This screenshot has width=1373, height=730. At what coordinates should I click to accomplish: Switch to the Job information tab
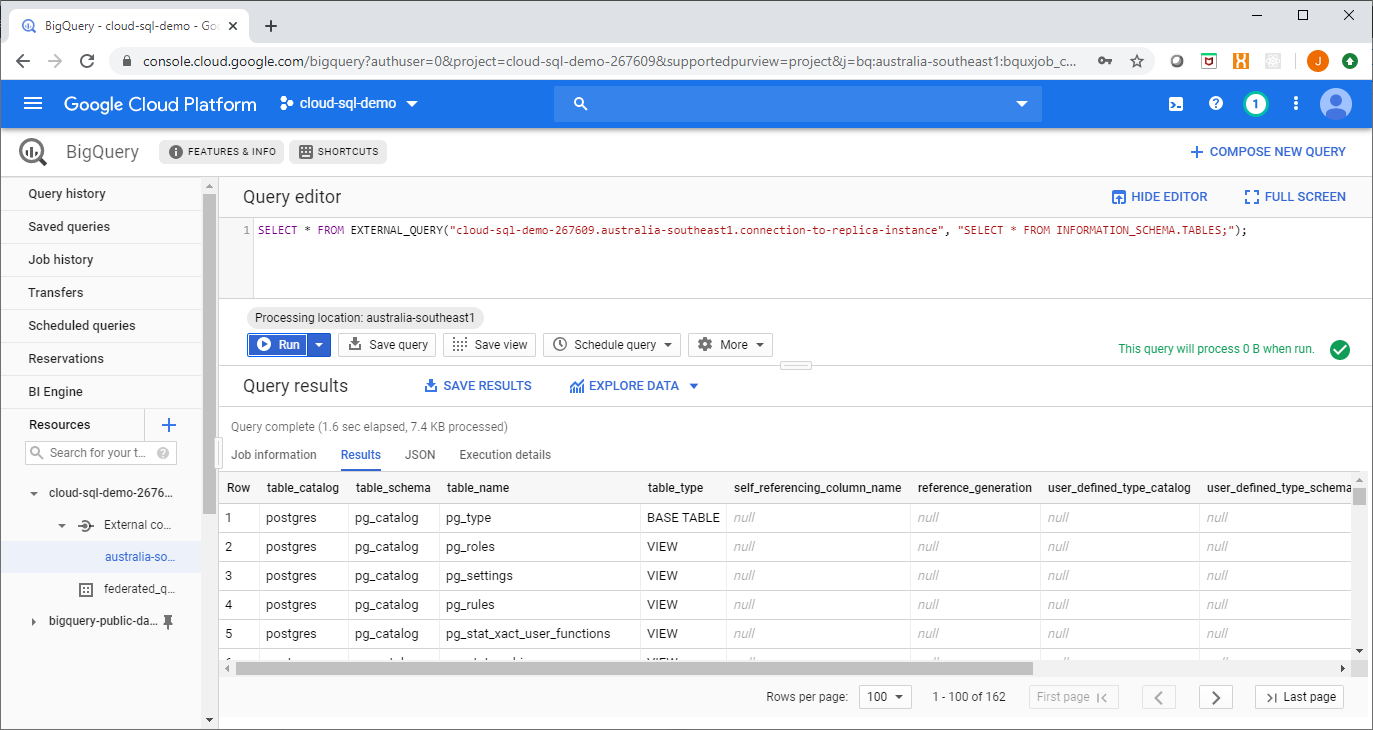coord(274,454)
